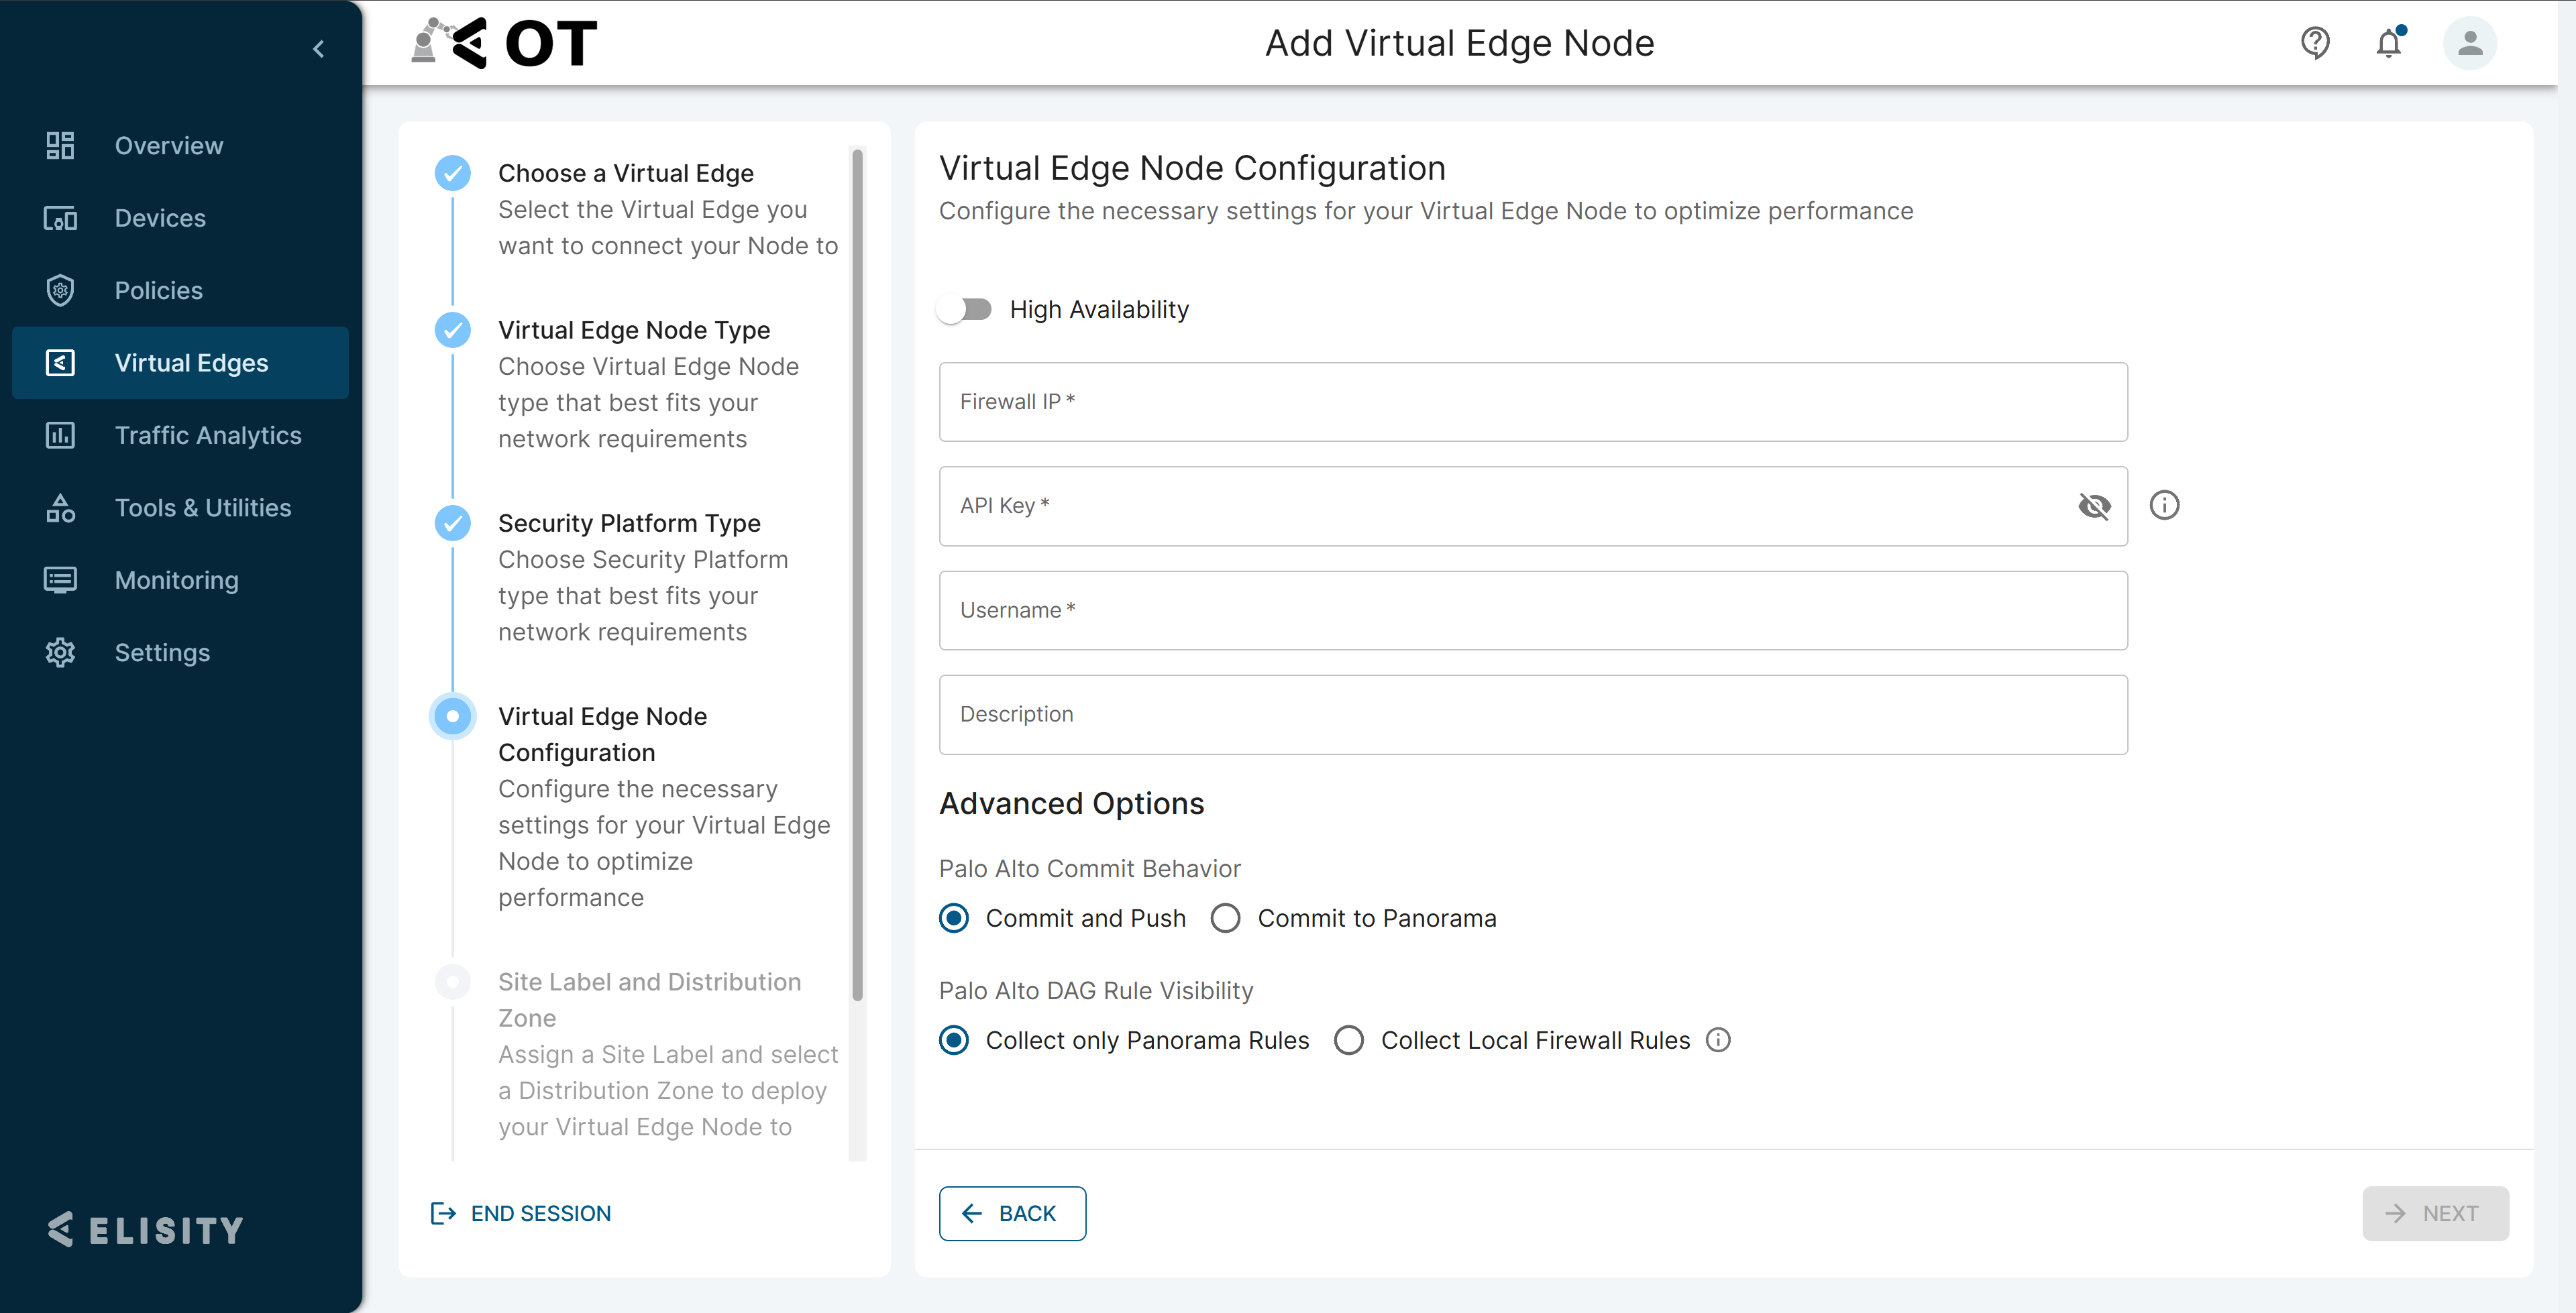The width and height of the screenshot is (2576, 1313).
Task: Click the Elisity logo at sidebar bottom
Action: coord(146,1229)
